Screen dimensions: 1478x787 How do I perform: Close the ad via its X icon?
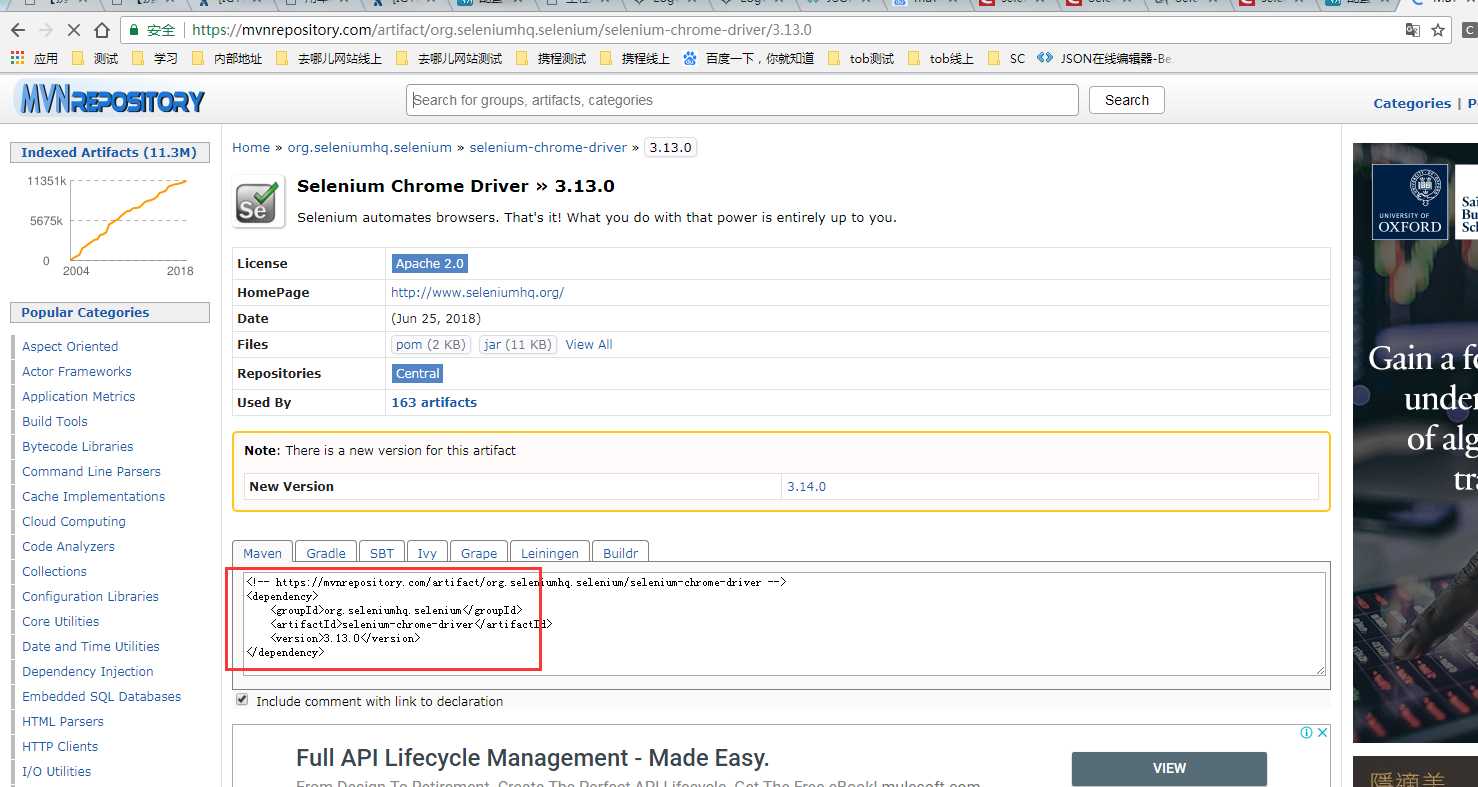pyautogui.click(x=1322, y=733)
